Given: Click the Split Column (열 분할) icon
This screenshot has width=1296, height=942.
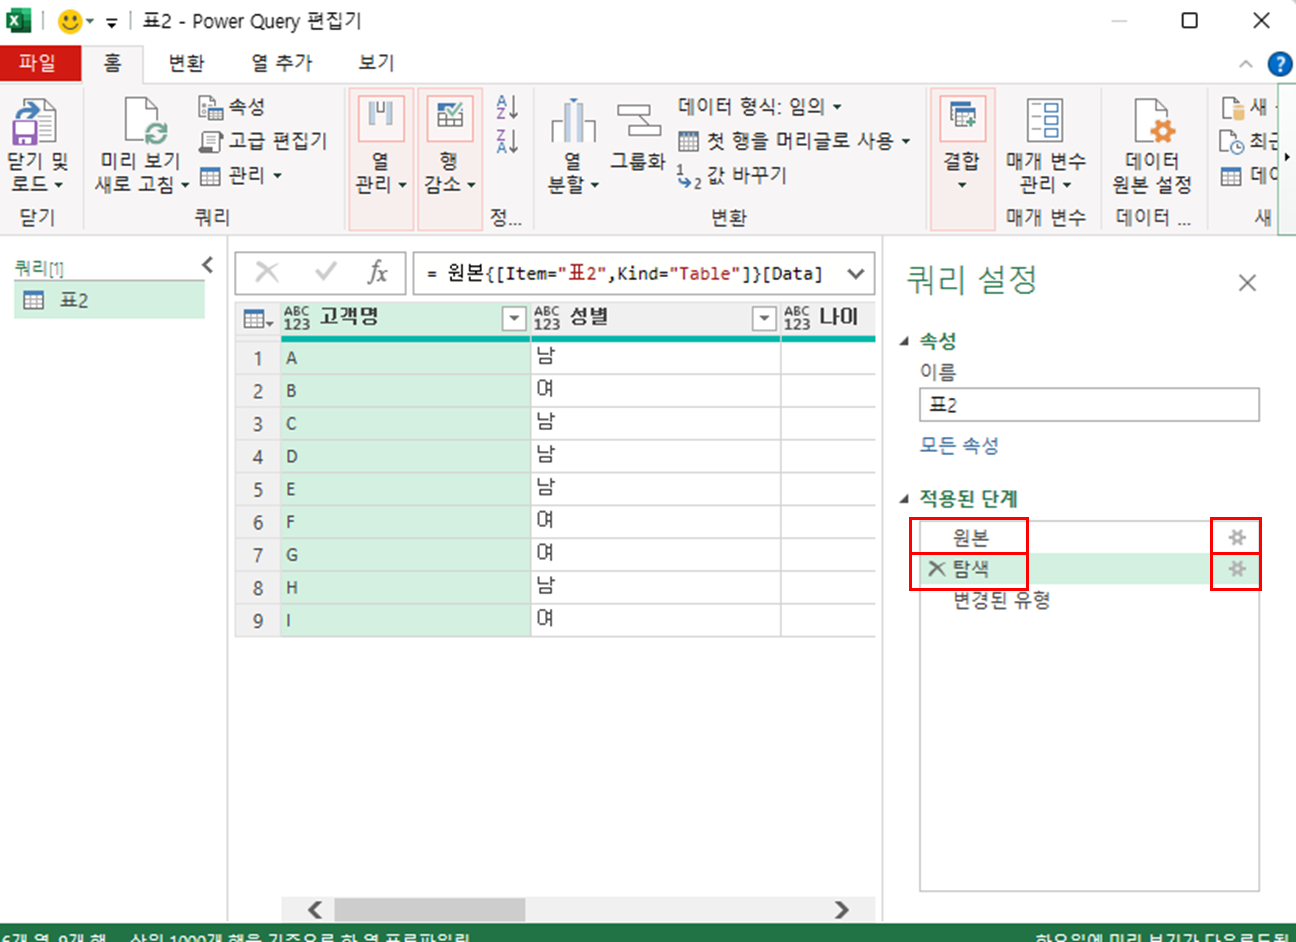Looking at the screenshot, I should (x=573, y=121).
